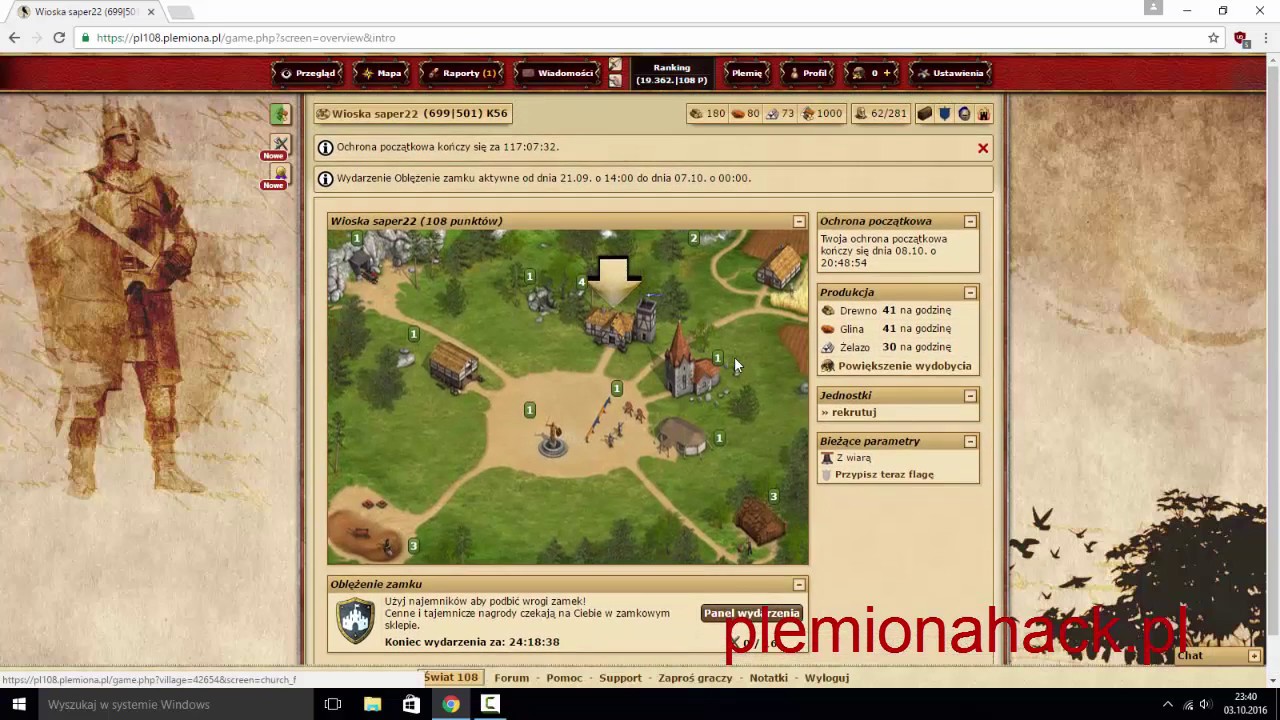Click the clay resource 80 indicator
This screenshot has width=1280, height=720.
click(745, 113)
